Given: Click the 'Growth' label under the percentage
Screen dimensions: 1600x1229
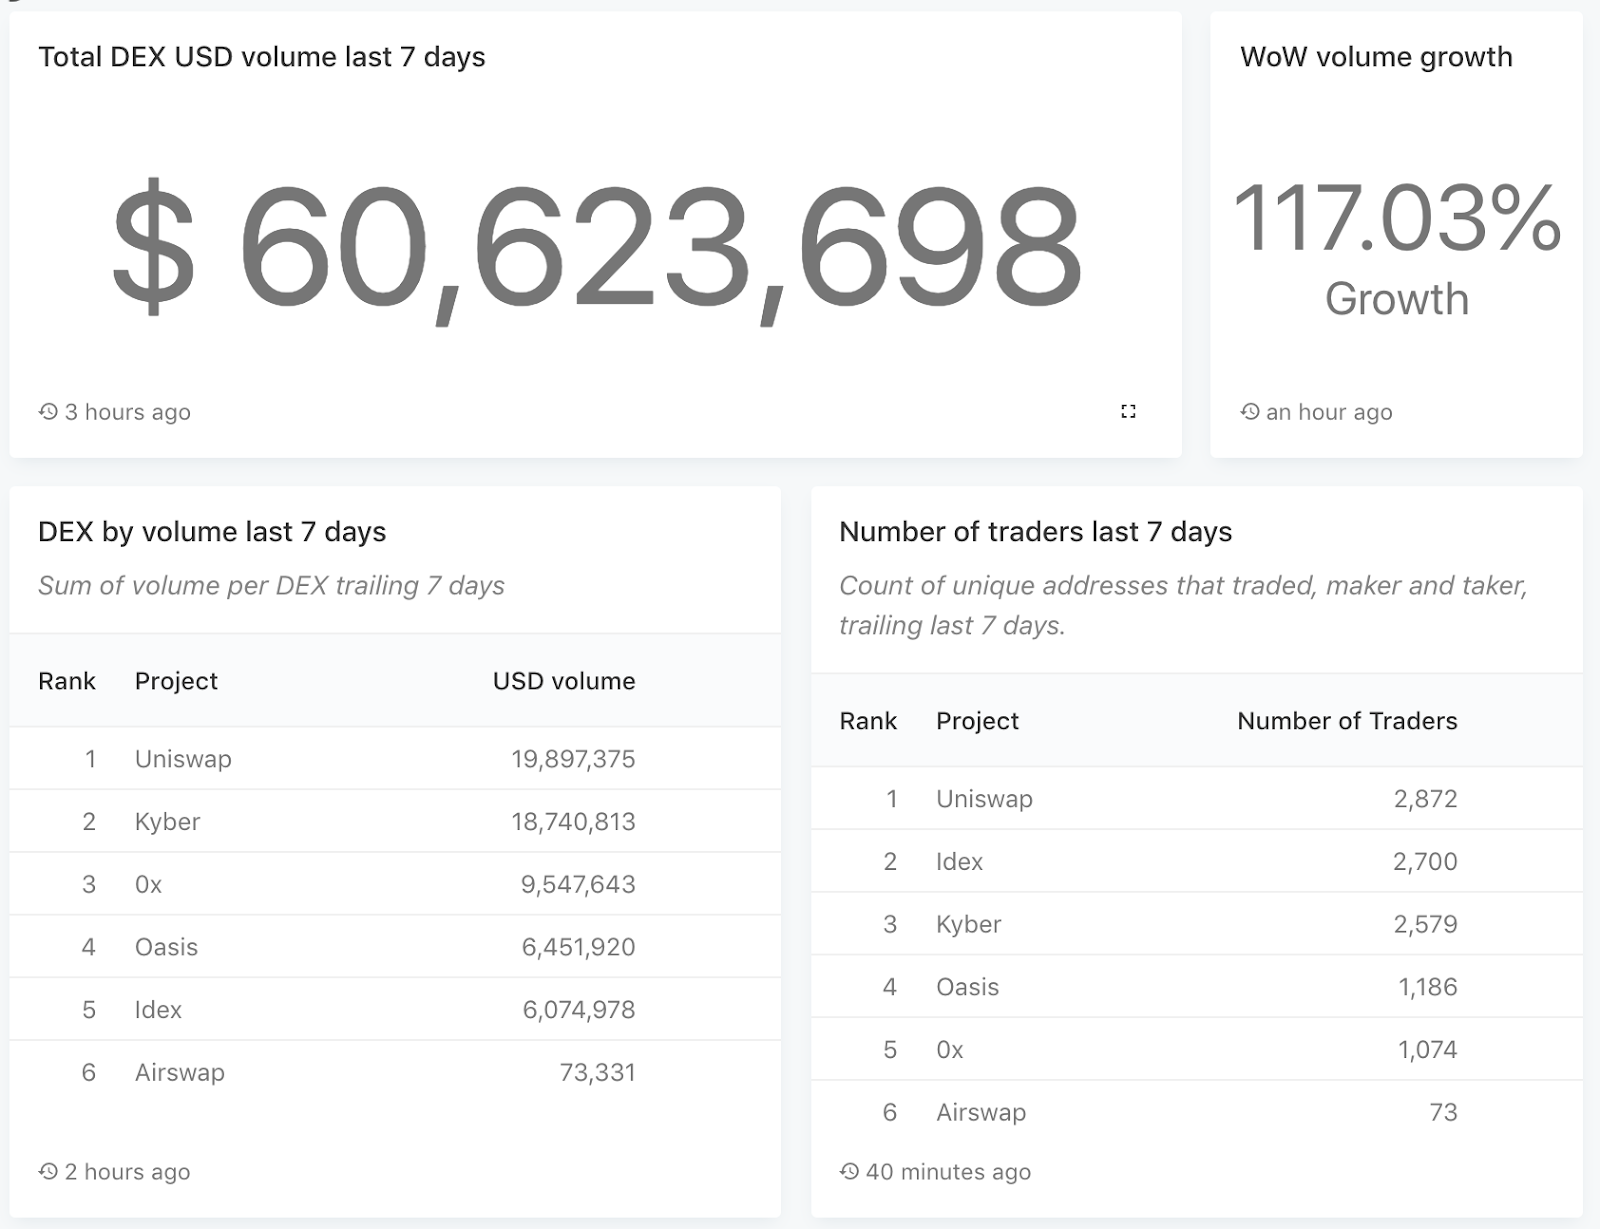Looking at the screenshot, I should click(1397, 299).
